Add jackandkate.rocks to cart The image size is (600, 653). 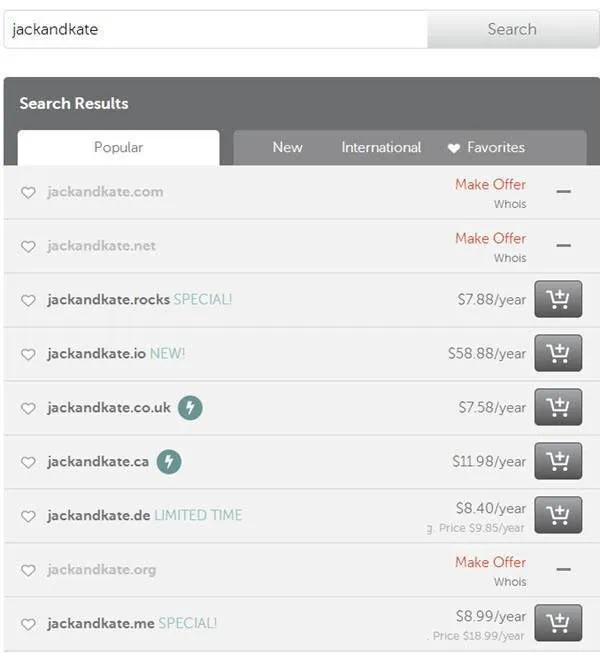pyautogui.click(x=558, y=300)
